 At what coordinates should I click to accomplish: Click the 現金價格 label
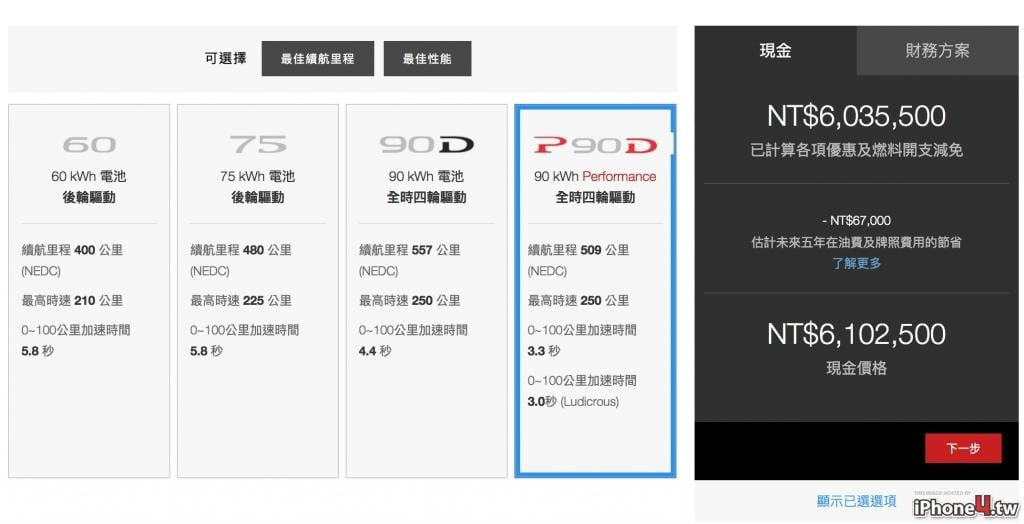[x=856, y=368]
